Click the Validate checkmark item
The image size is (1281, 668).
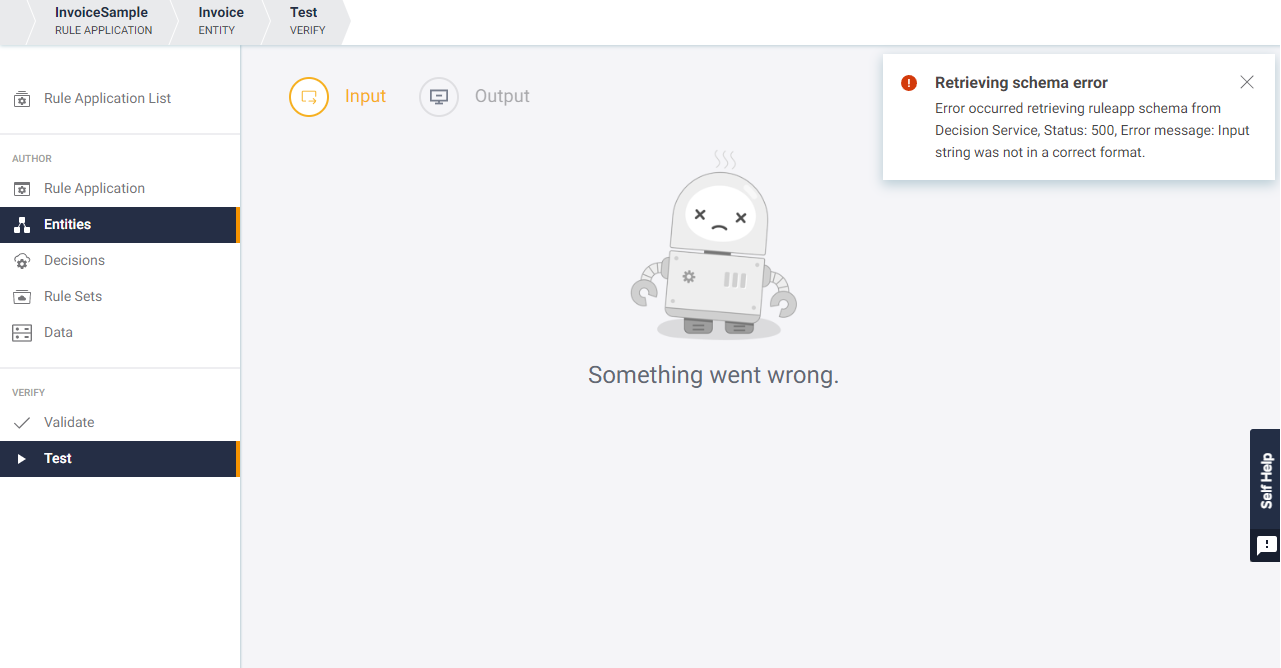tap(68, 422)
